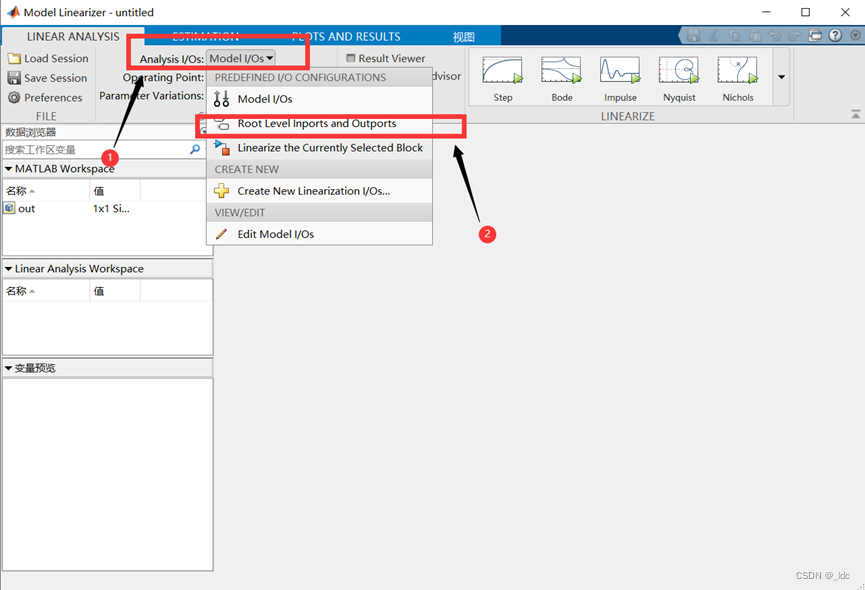The image size is (865, 590).
Task: Collapse the toolstrip with the corner arrow
Action: pos(855,115)
